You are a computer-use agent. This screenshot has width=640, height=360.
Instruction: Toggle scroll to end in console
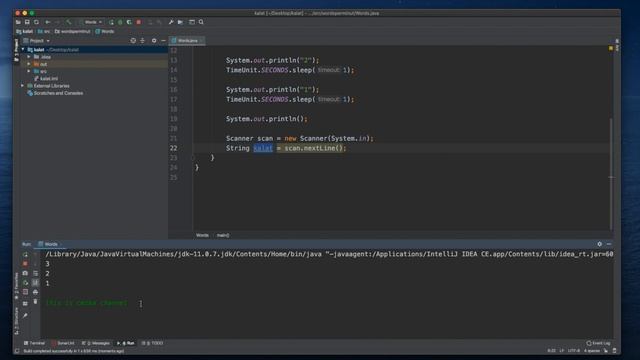tap(36, 282)
